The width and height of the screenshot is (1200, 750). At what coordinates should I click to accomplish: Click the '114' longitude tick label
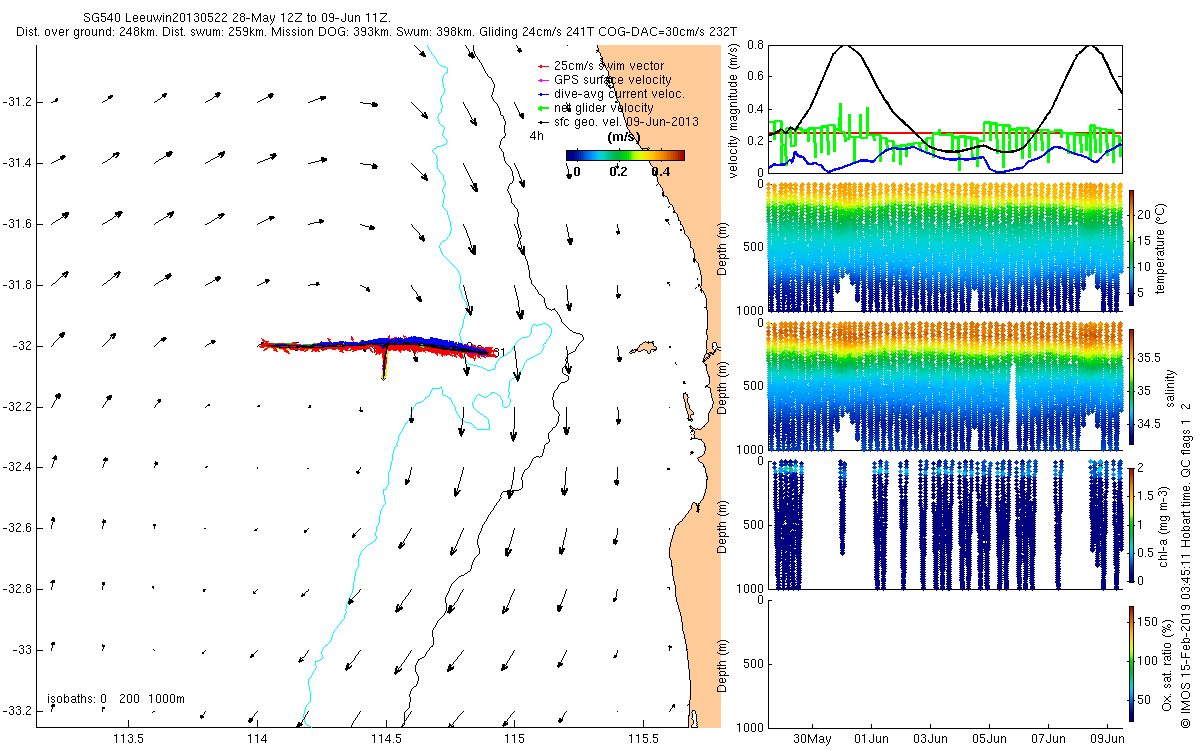(x=257, y=739)
